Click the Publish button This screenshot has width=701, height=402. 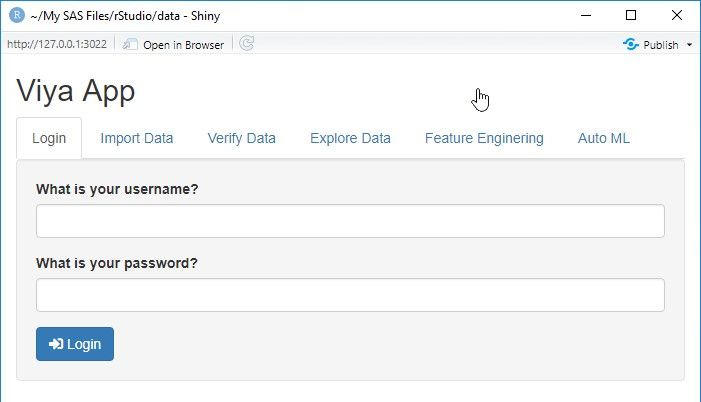coord(651,45)
